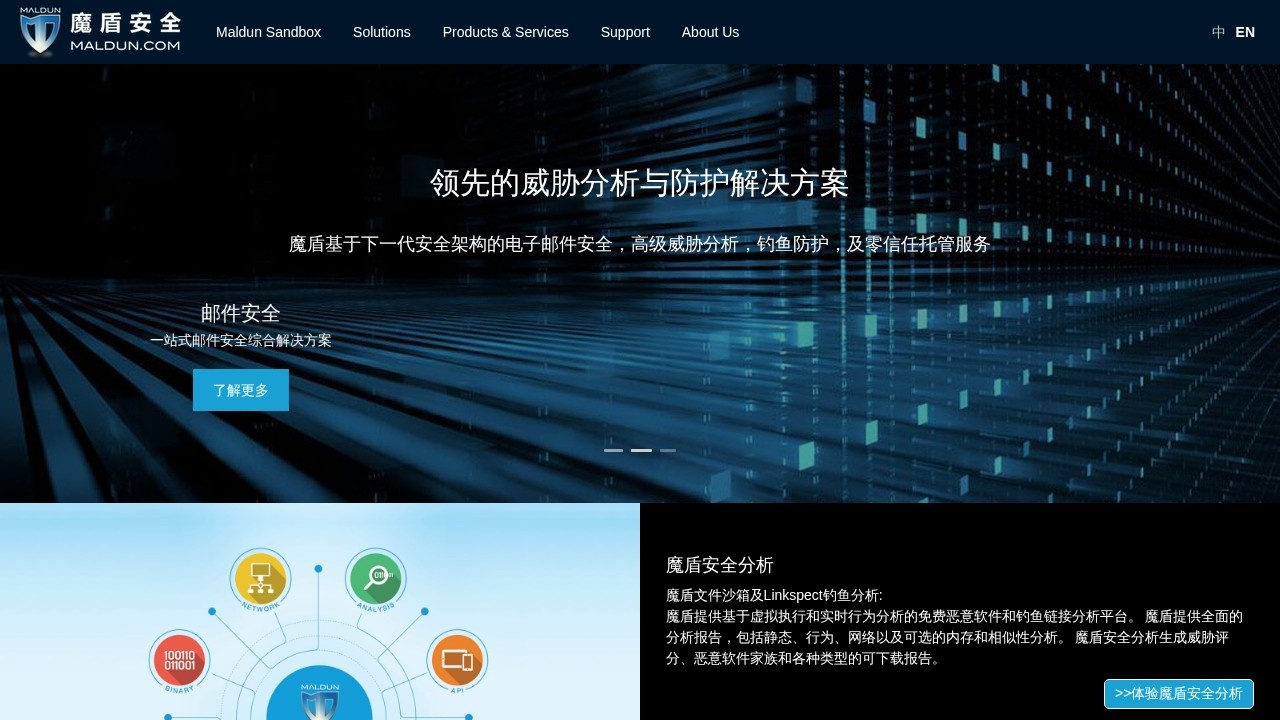Click the orange API devices icon
The height and width of the screenshot is (720, 1280).
coord(457,660)
